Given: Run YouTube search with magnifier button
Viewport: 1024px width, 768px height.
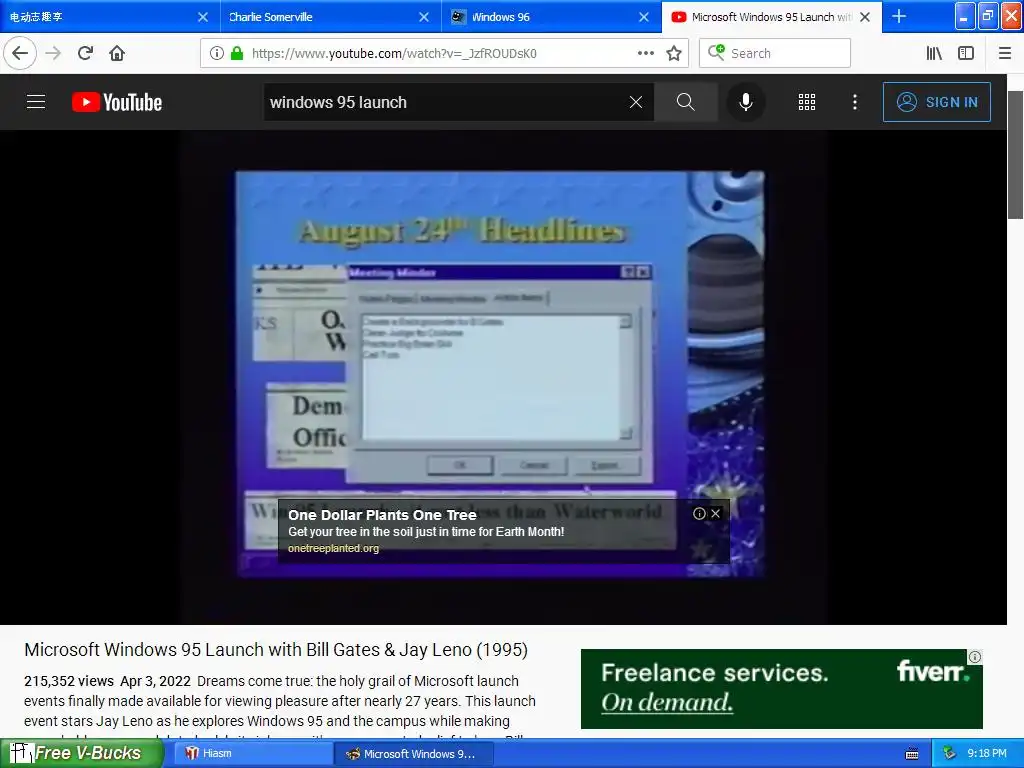Looking at the screenshot, I should coord(686,102).
